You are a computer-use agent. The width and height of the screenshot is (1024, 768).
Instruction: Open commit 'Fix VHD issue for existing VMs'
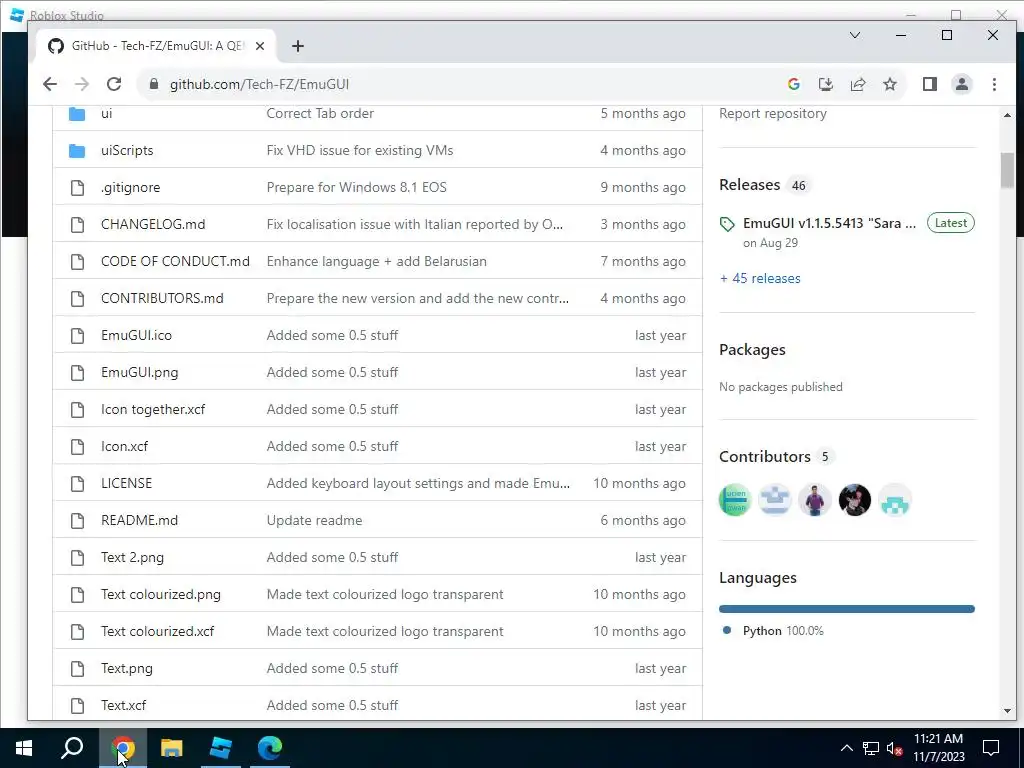pyautogui.click(x=360, y=150)
